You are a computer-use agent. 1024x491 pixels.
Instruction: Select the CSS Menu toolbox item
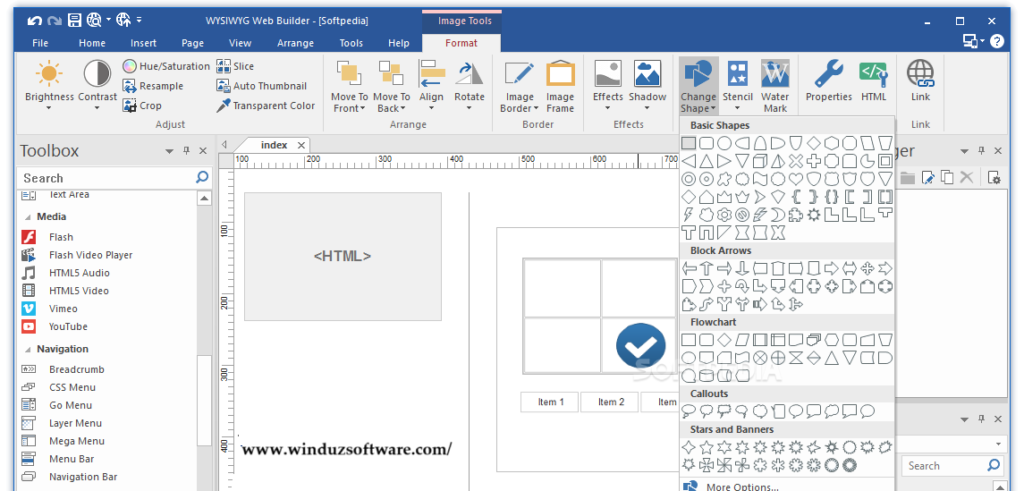tap(59, 387)
